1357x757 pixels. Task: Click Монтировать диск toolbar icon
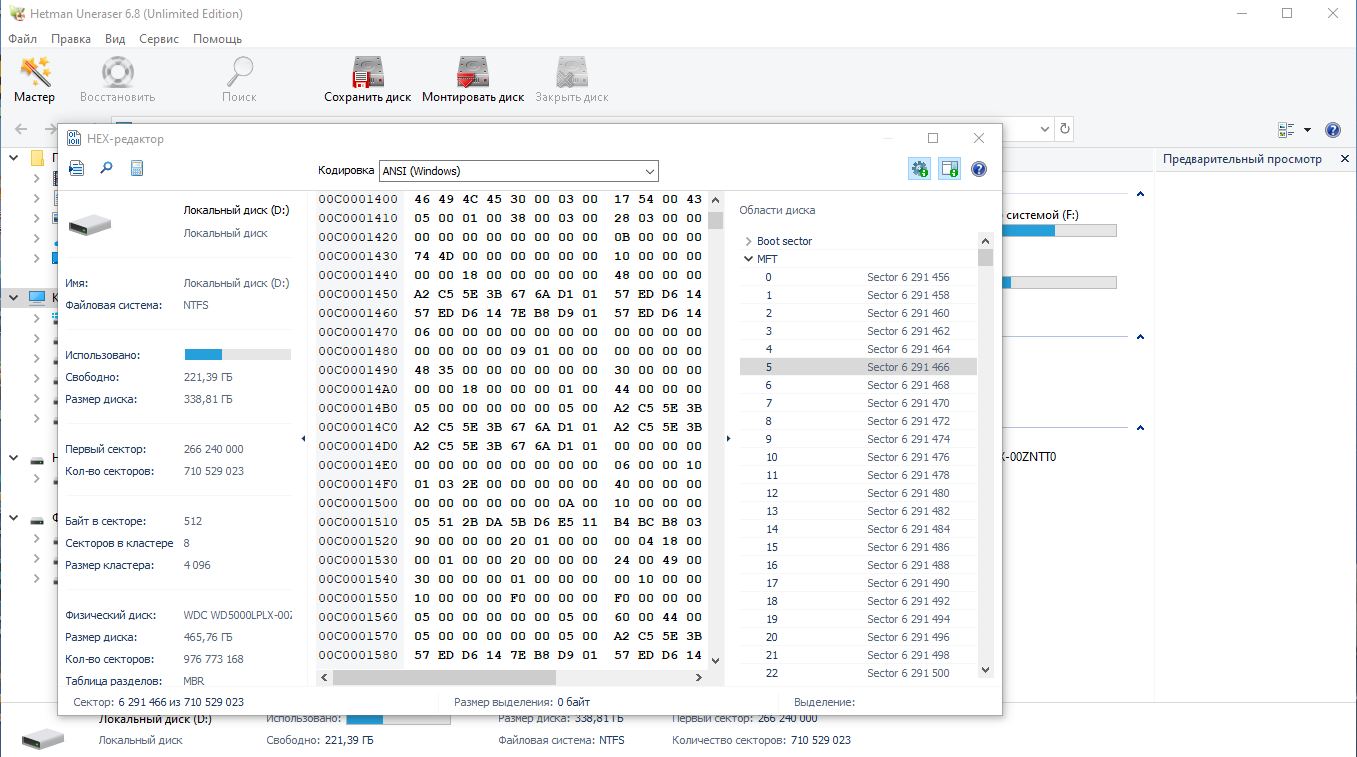(473, 80)
